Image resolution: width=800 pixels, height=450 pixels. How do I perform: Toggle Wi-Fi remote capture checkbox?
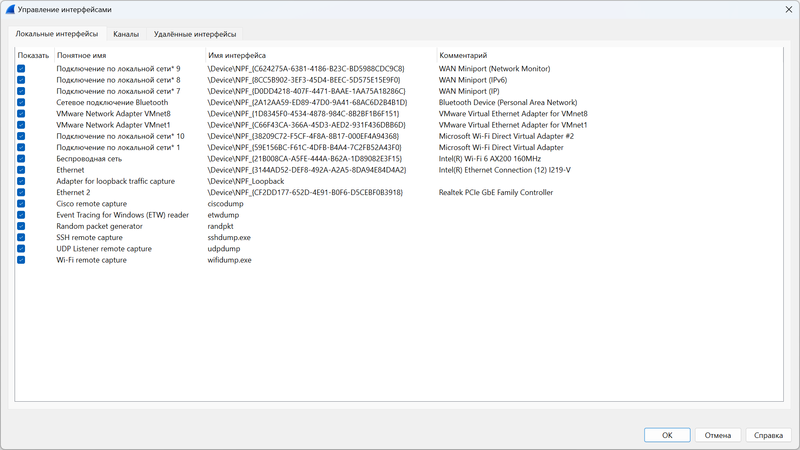21,260
